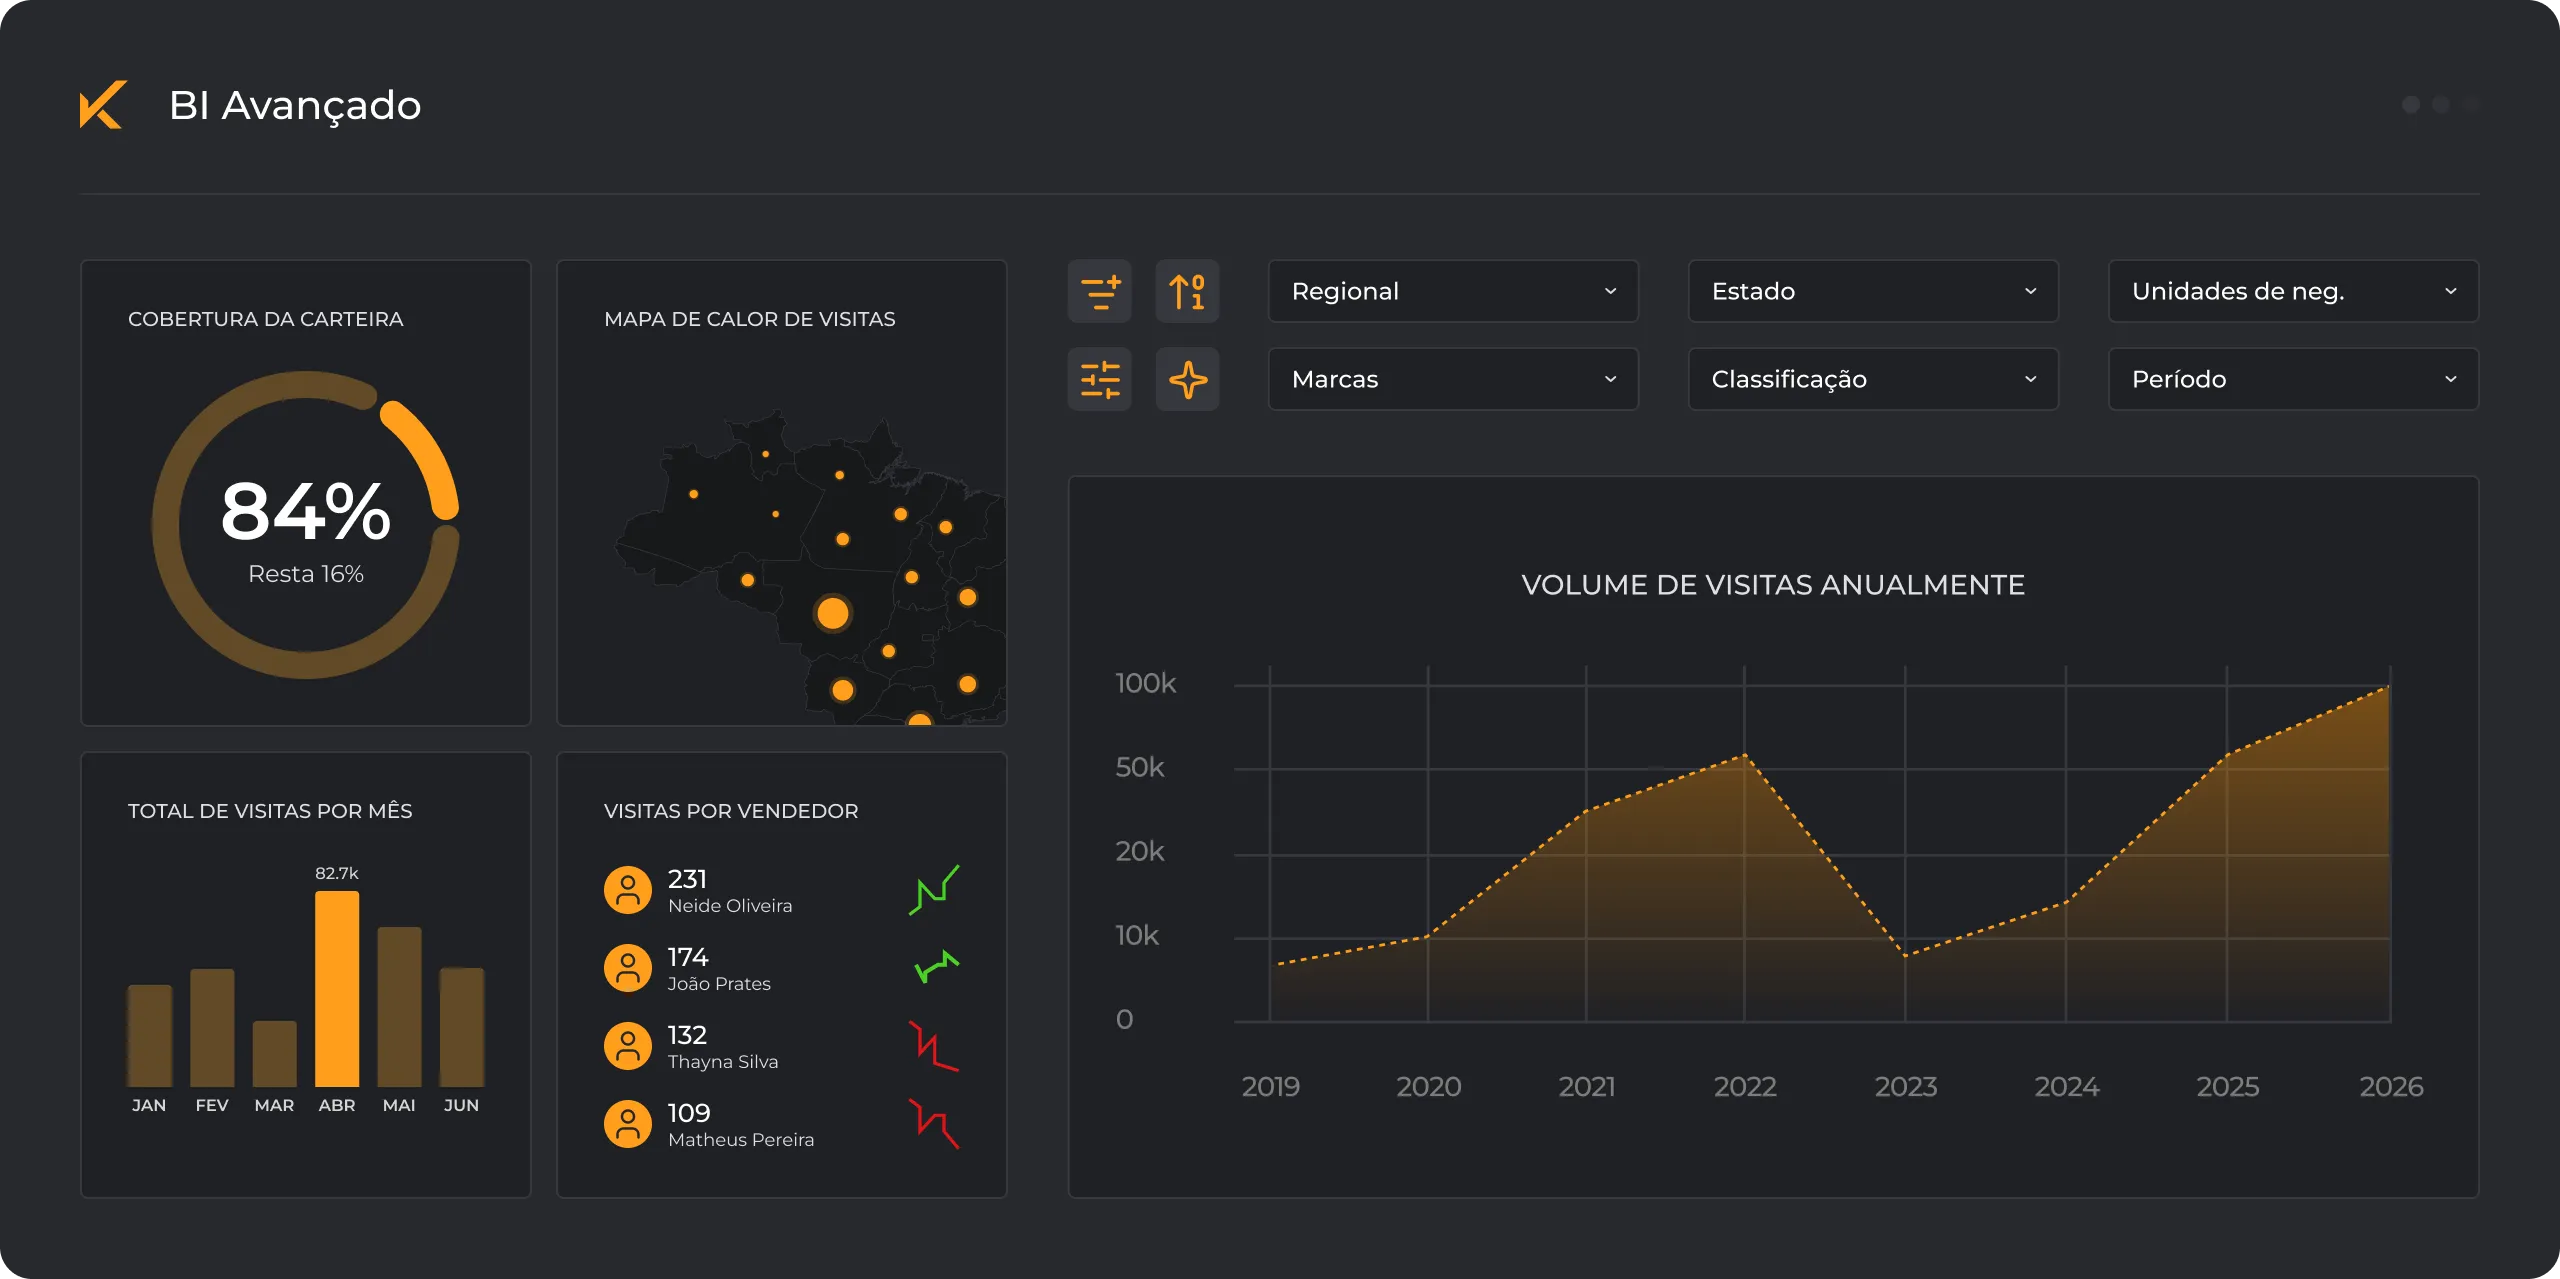Open the Classificação dropdown
The width and height of the screenshot is (2560, 1279).
click(x=1872, y=379)
